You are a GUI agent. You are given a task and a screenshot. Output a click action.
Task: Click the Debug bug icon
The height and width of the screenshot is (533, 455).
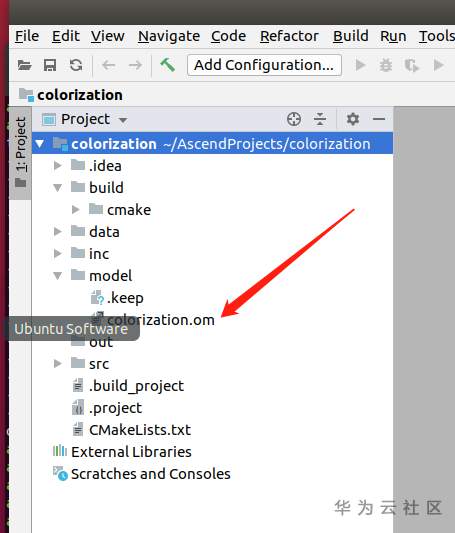386,65
